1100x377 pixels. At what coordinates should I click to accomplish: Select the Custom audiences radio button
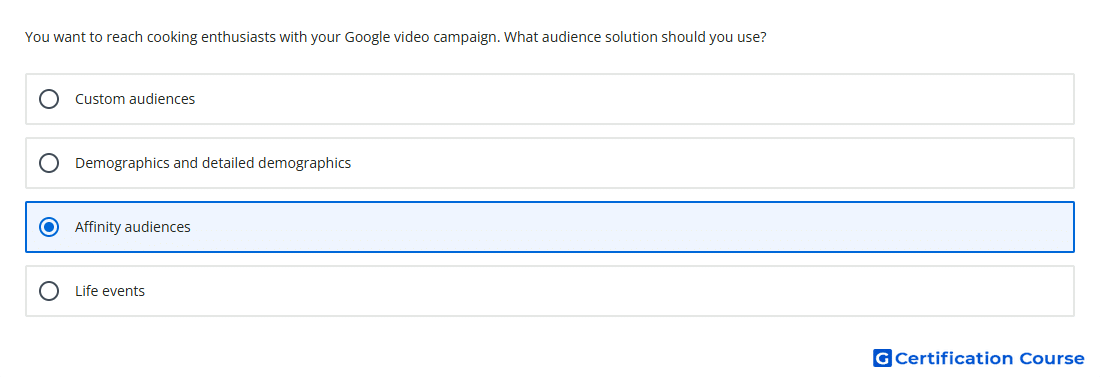[x=49, y=99]
